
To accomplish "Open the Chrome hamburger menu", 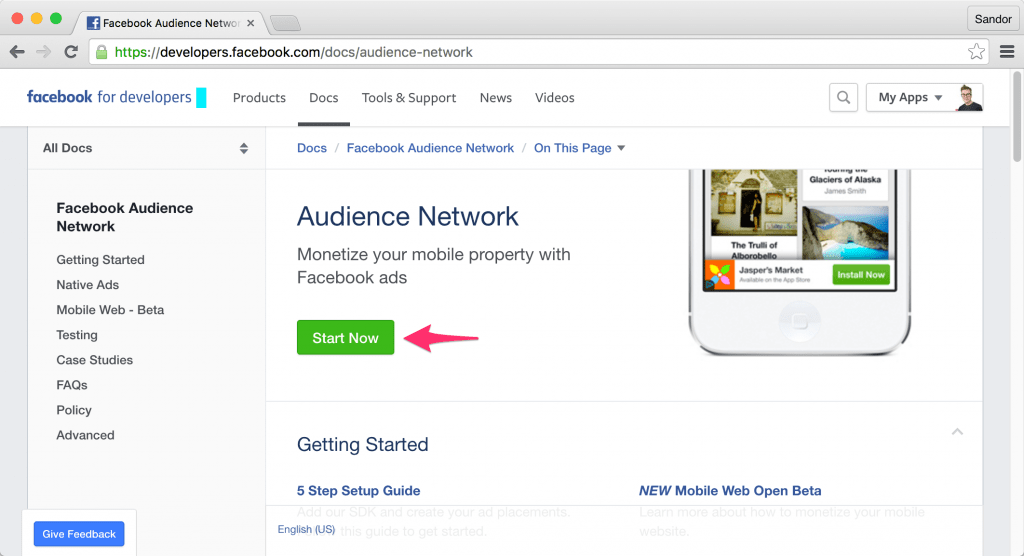I will (x=1007, y=52).
